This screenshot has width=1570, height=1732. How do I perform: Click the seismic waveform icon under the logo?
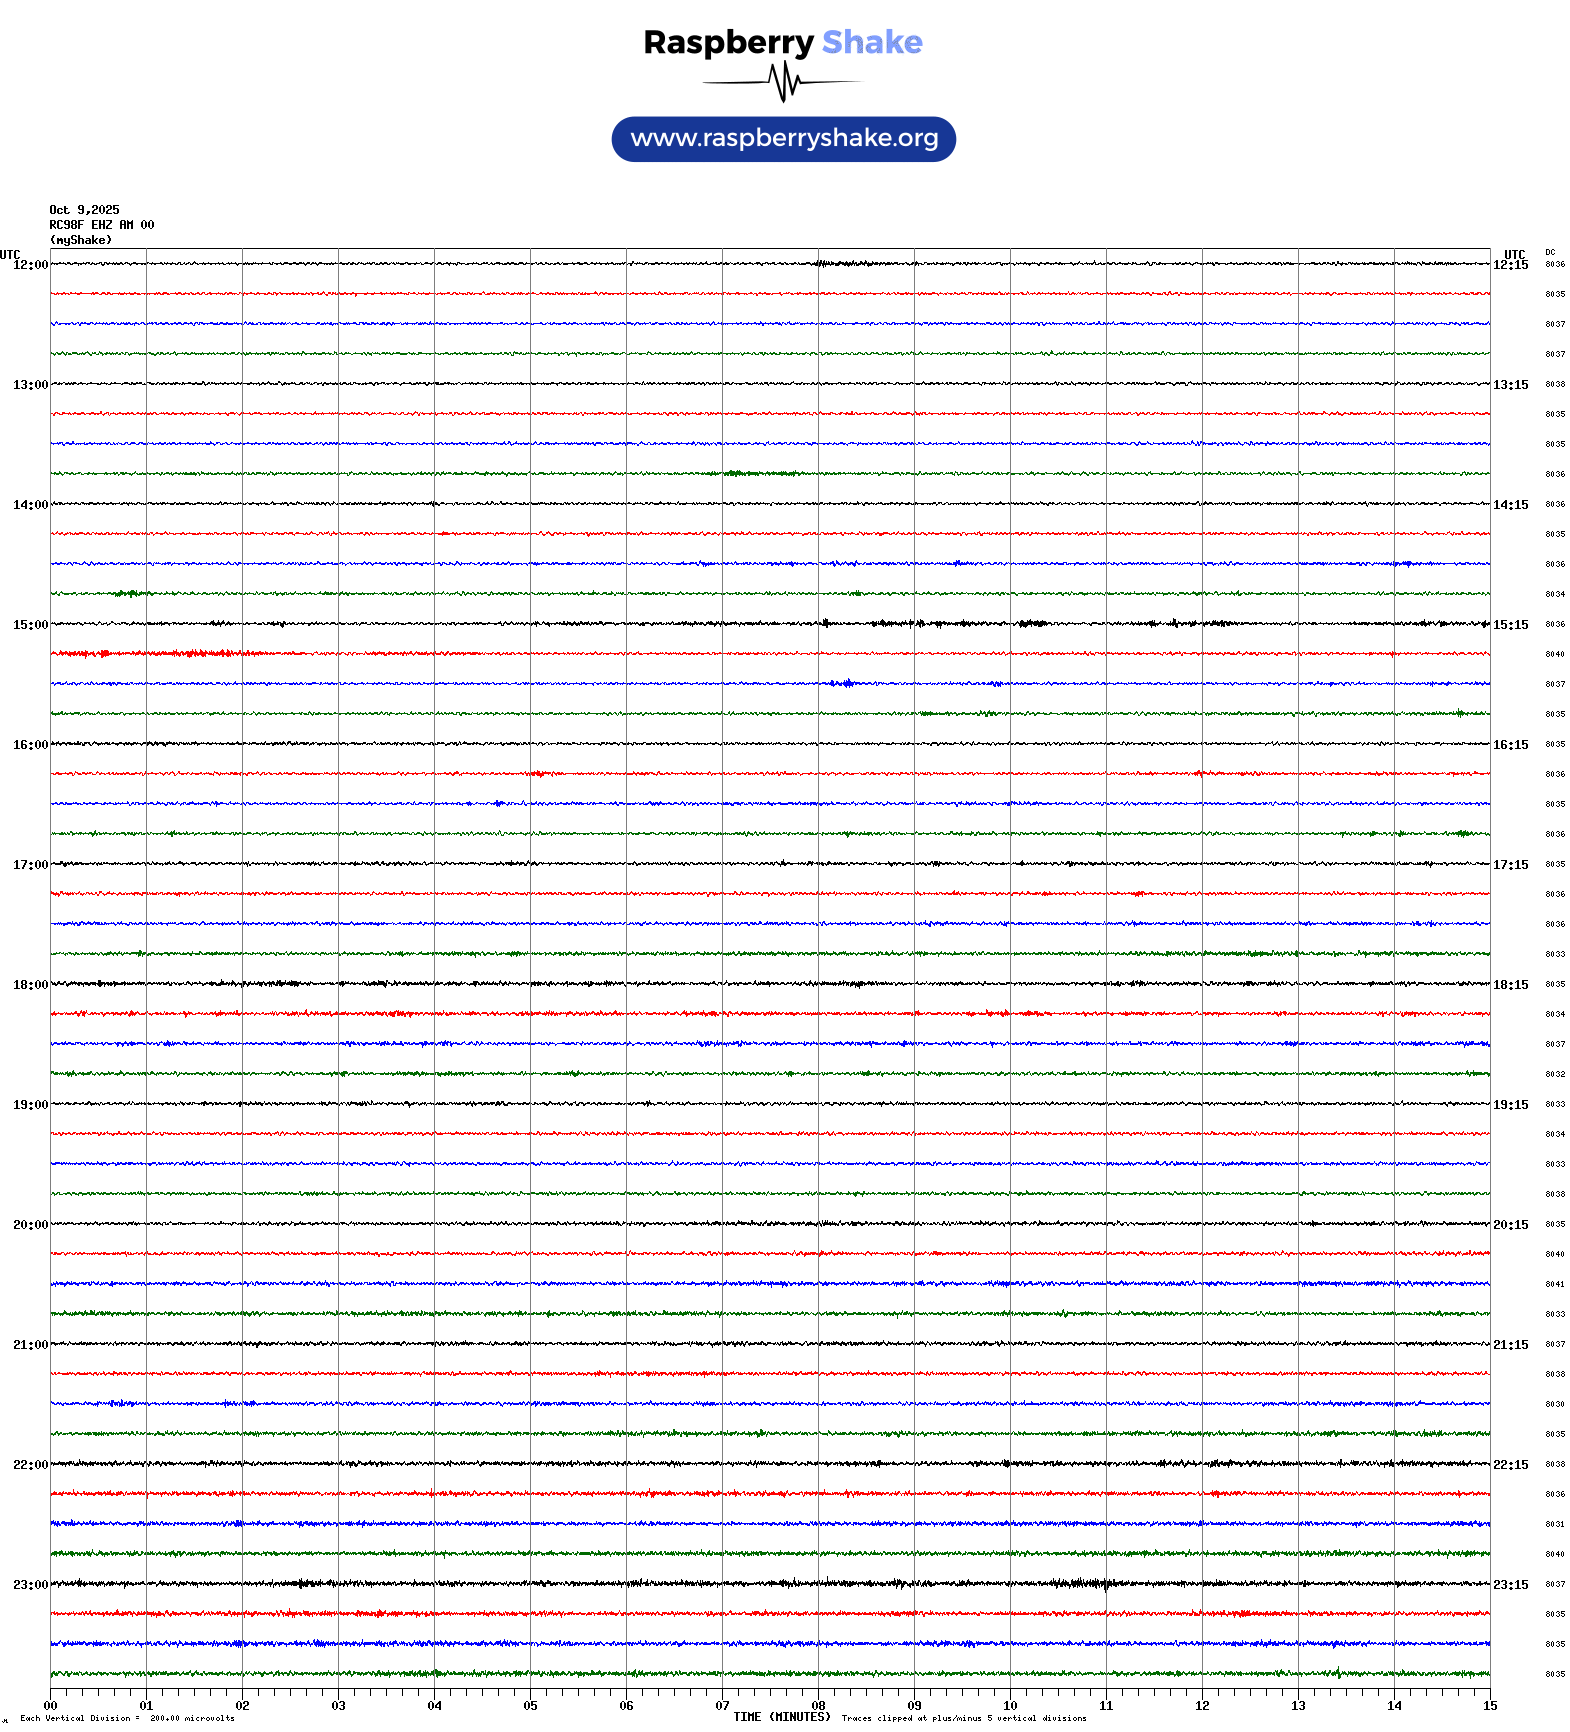click(x=783, y=82)
